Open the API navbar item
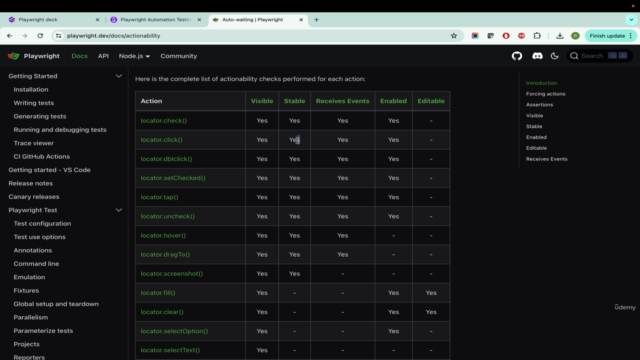 (103, 56)
